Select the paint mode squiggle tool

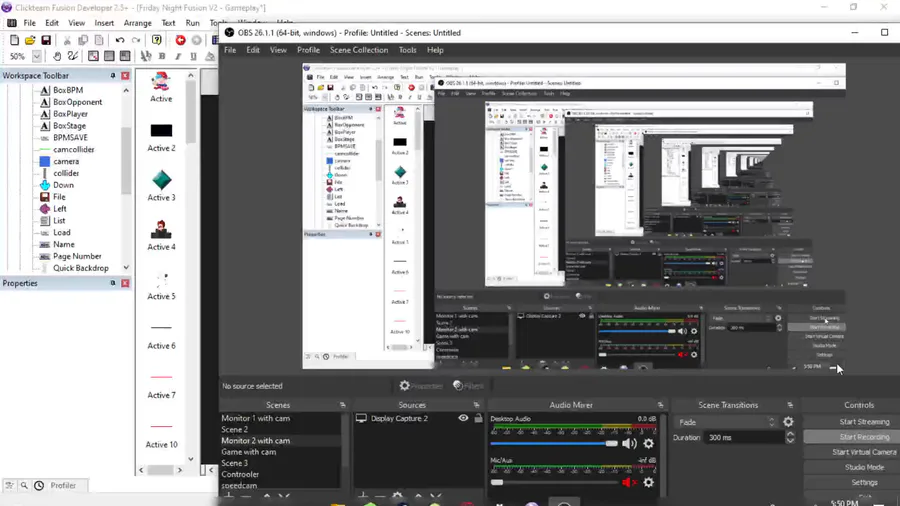click(73, 56)
